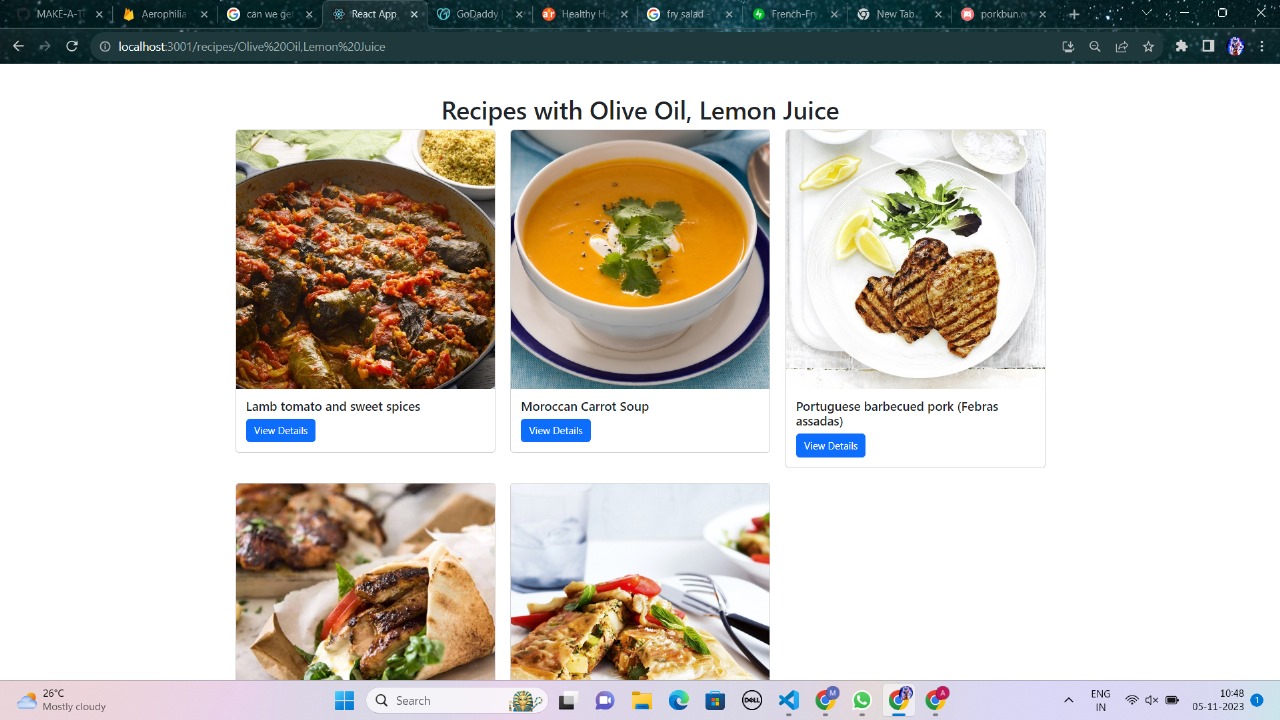Click the ENG IN language indicator
The image size is (1280, 720).
1100,700
